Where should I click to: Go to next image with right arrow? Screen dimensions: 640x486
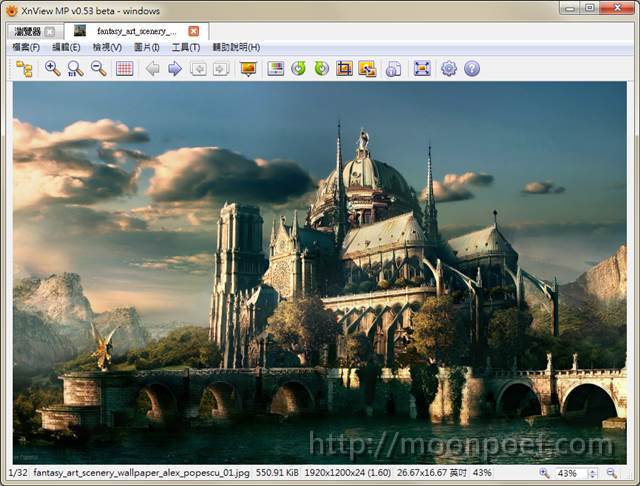point(175,69)
